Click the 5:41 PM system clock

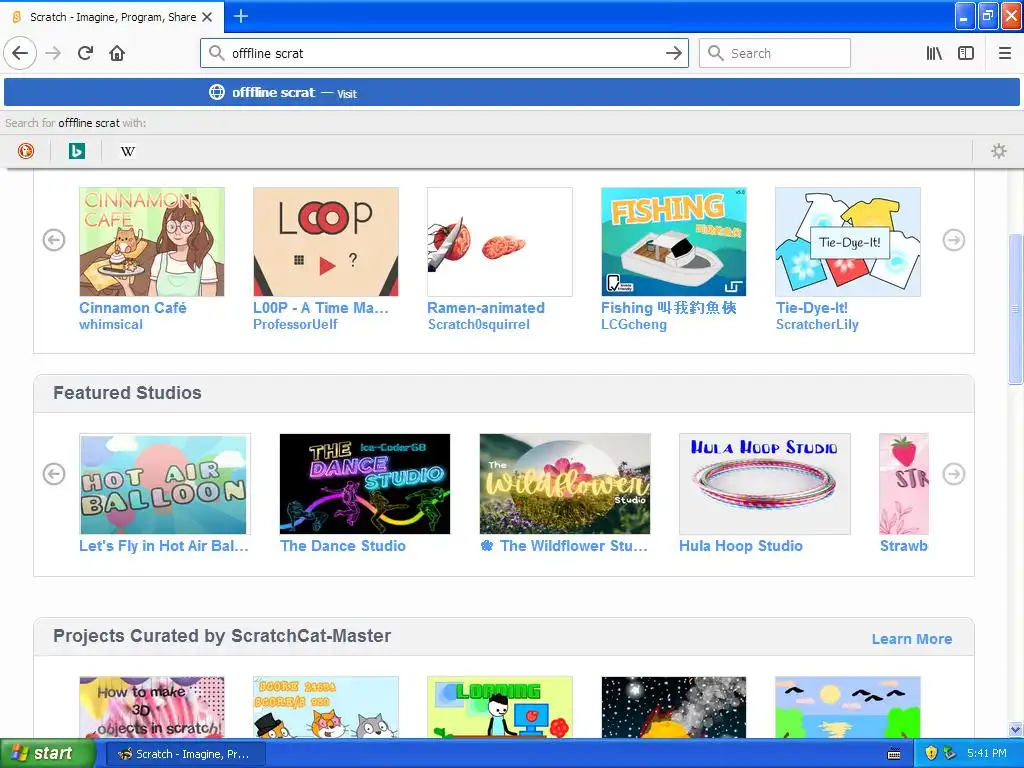(987, 754)
